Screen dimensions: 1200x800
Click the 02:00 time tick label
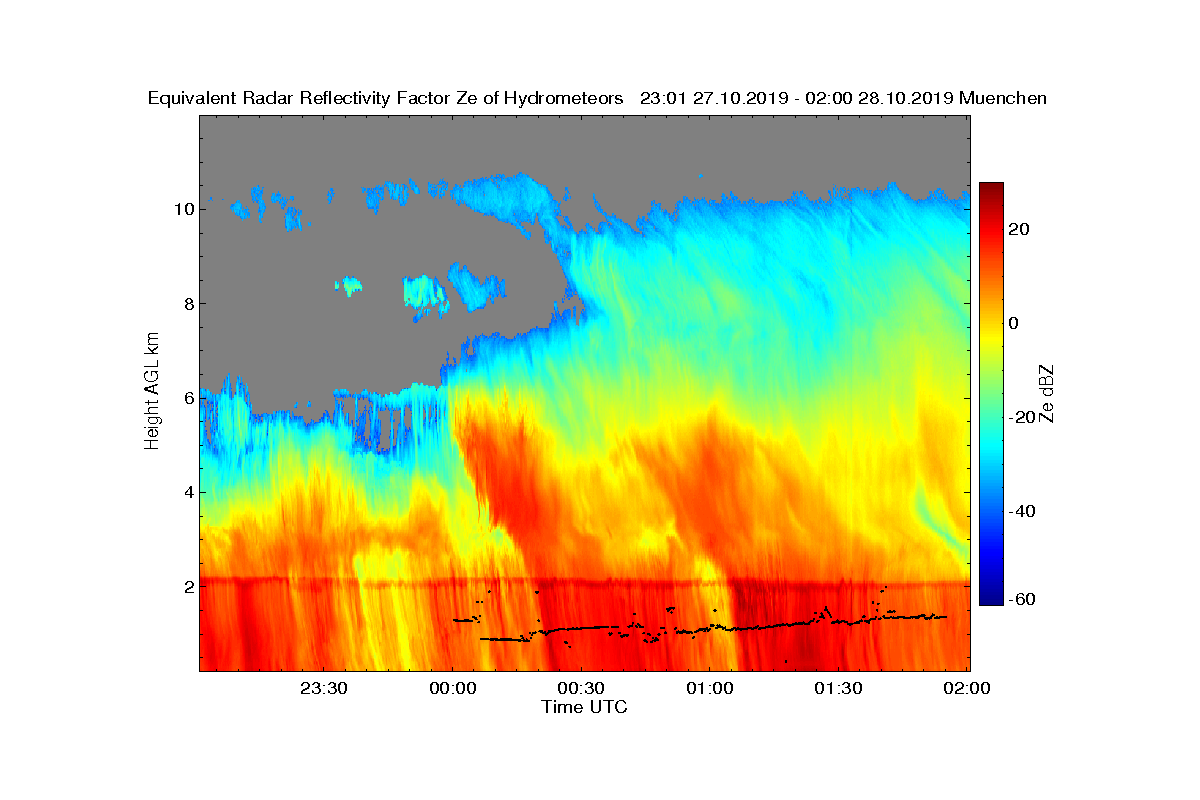pos(967,688)
